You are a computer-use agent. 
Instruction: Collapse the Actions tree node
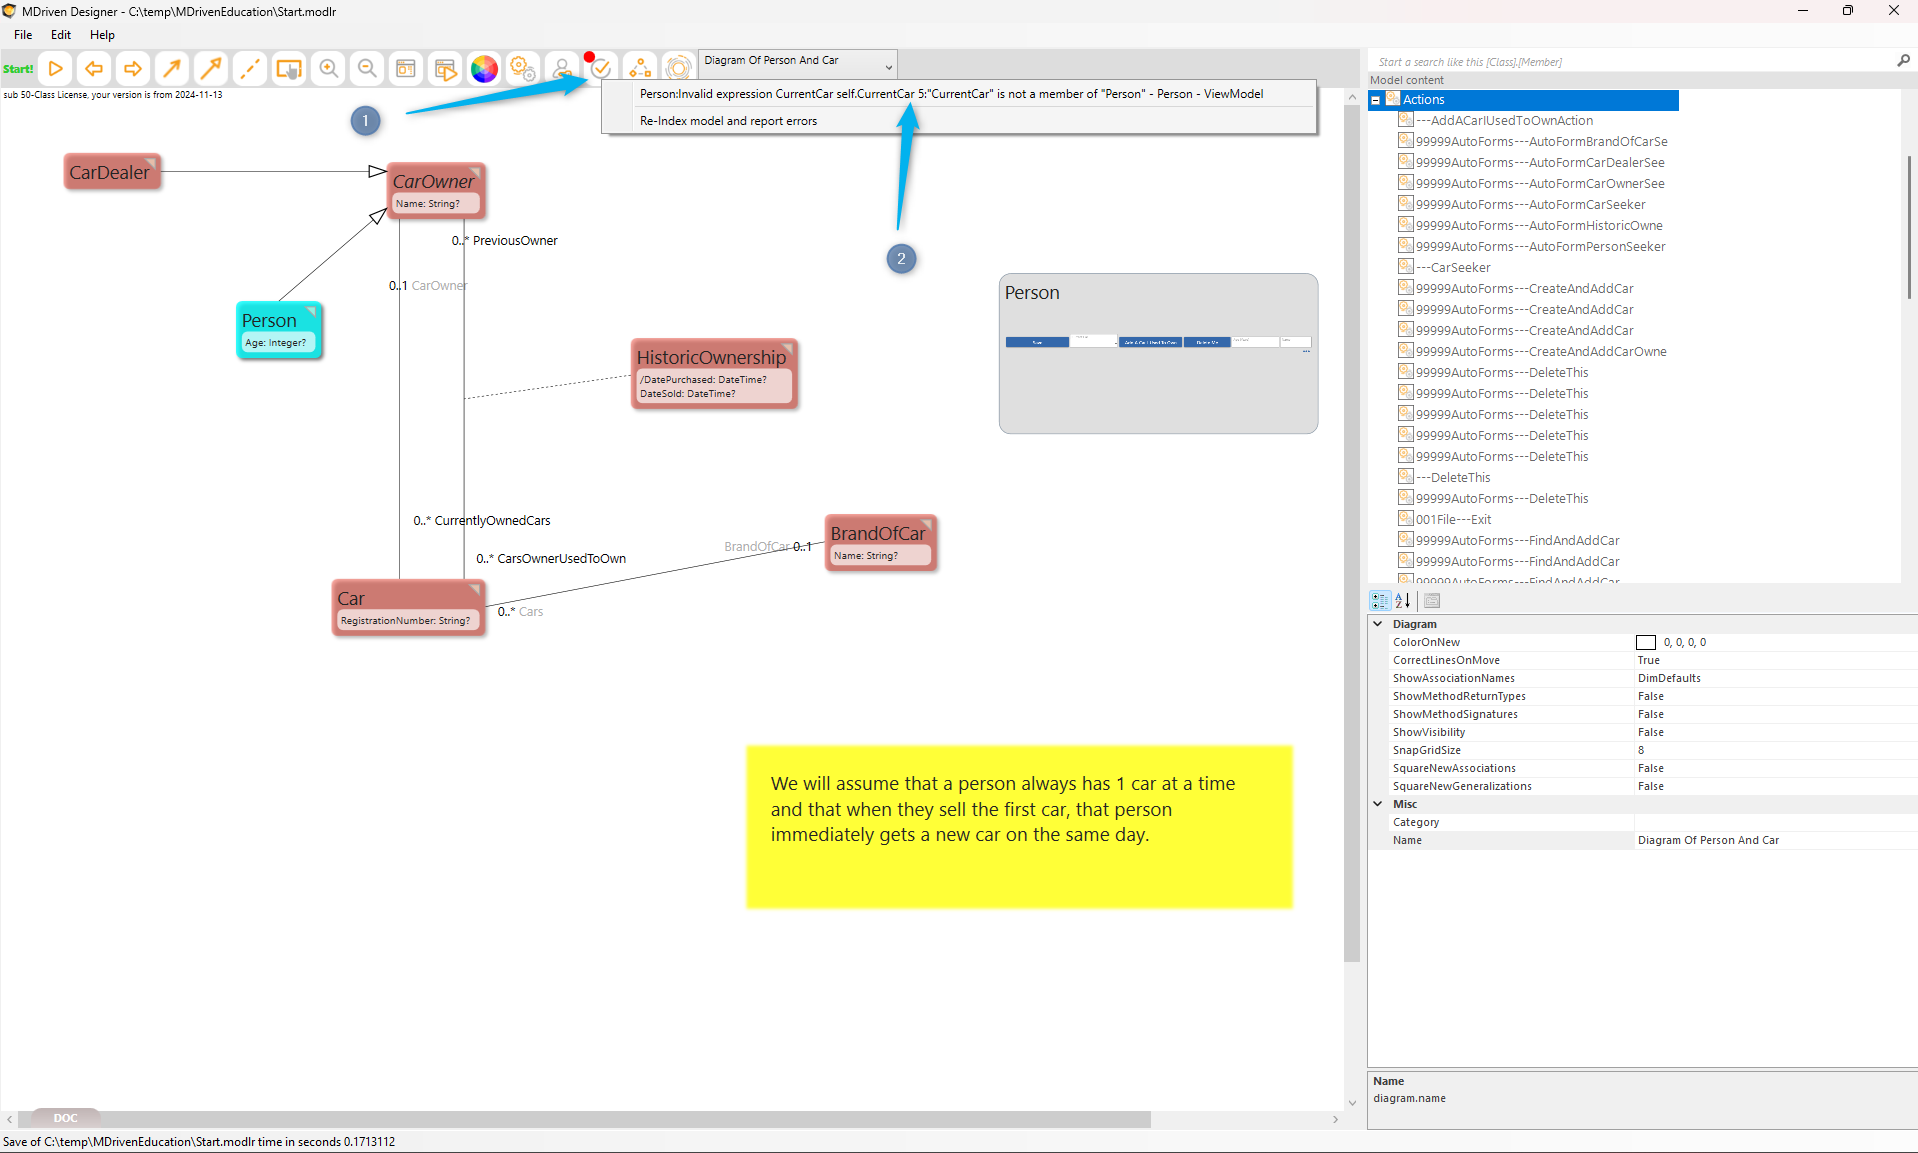tap(1376, 100)
